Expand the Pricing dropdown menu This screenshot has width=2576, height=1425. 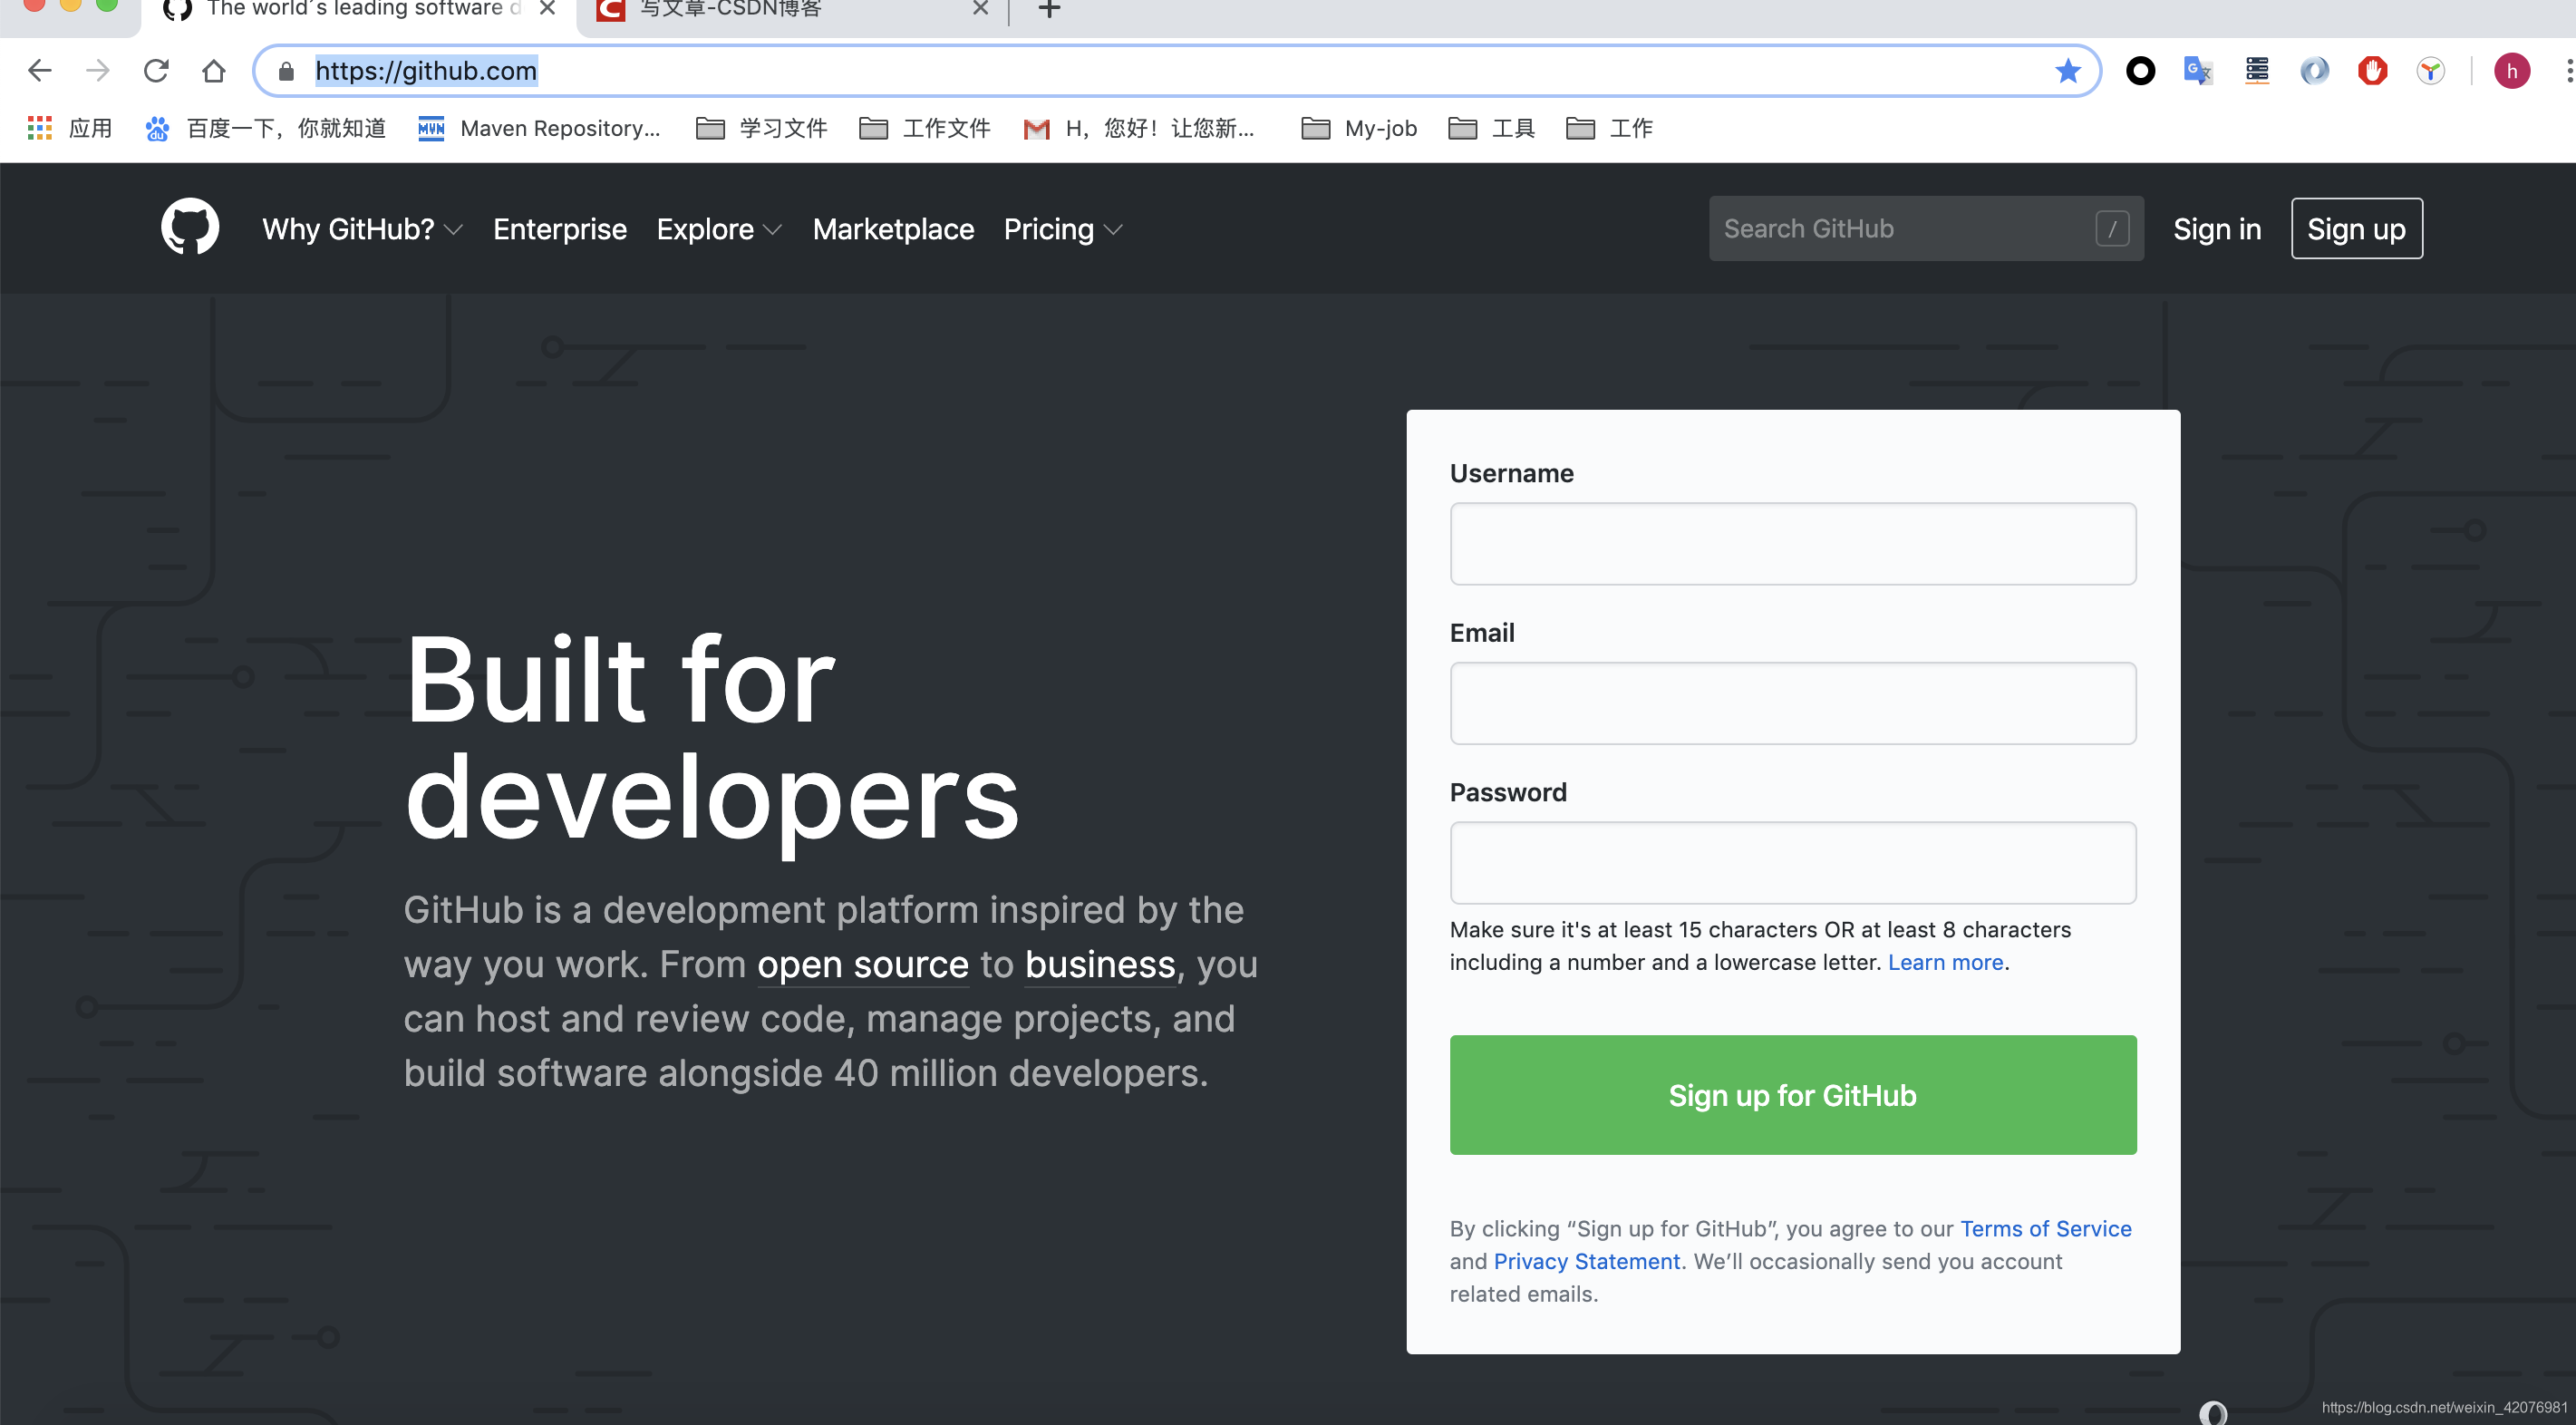pos(1061,228)
